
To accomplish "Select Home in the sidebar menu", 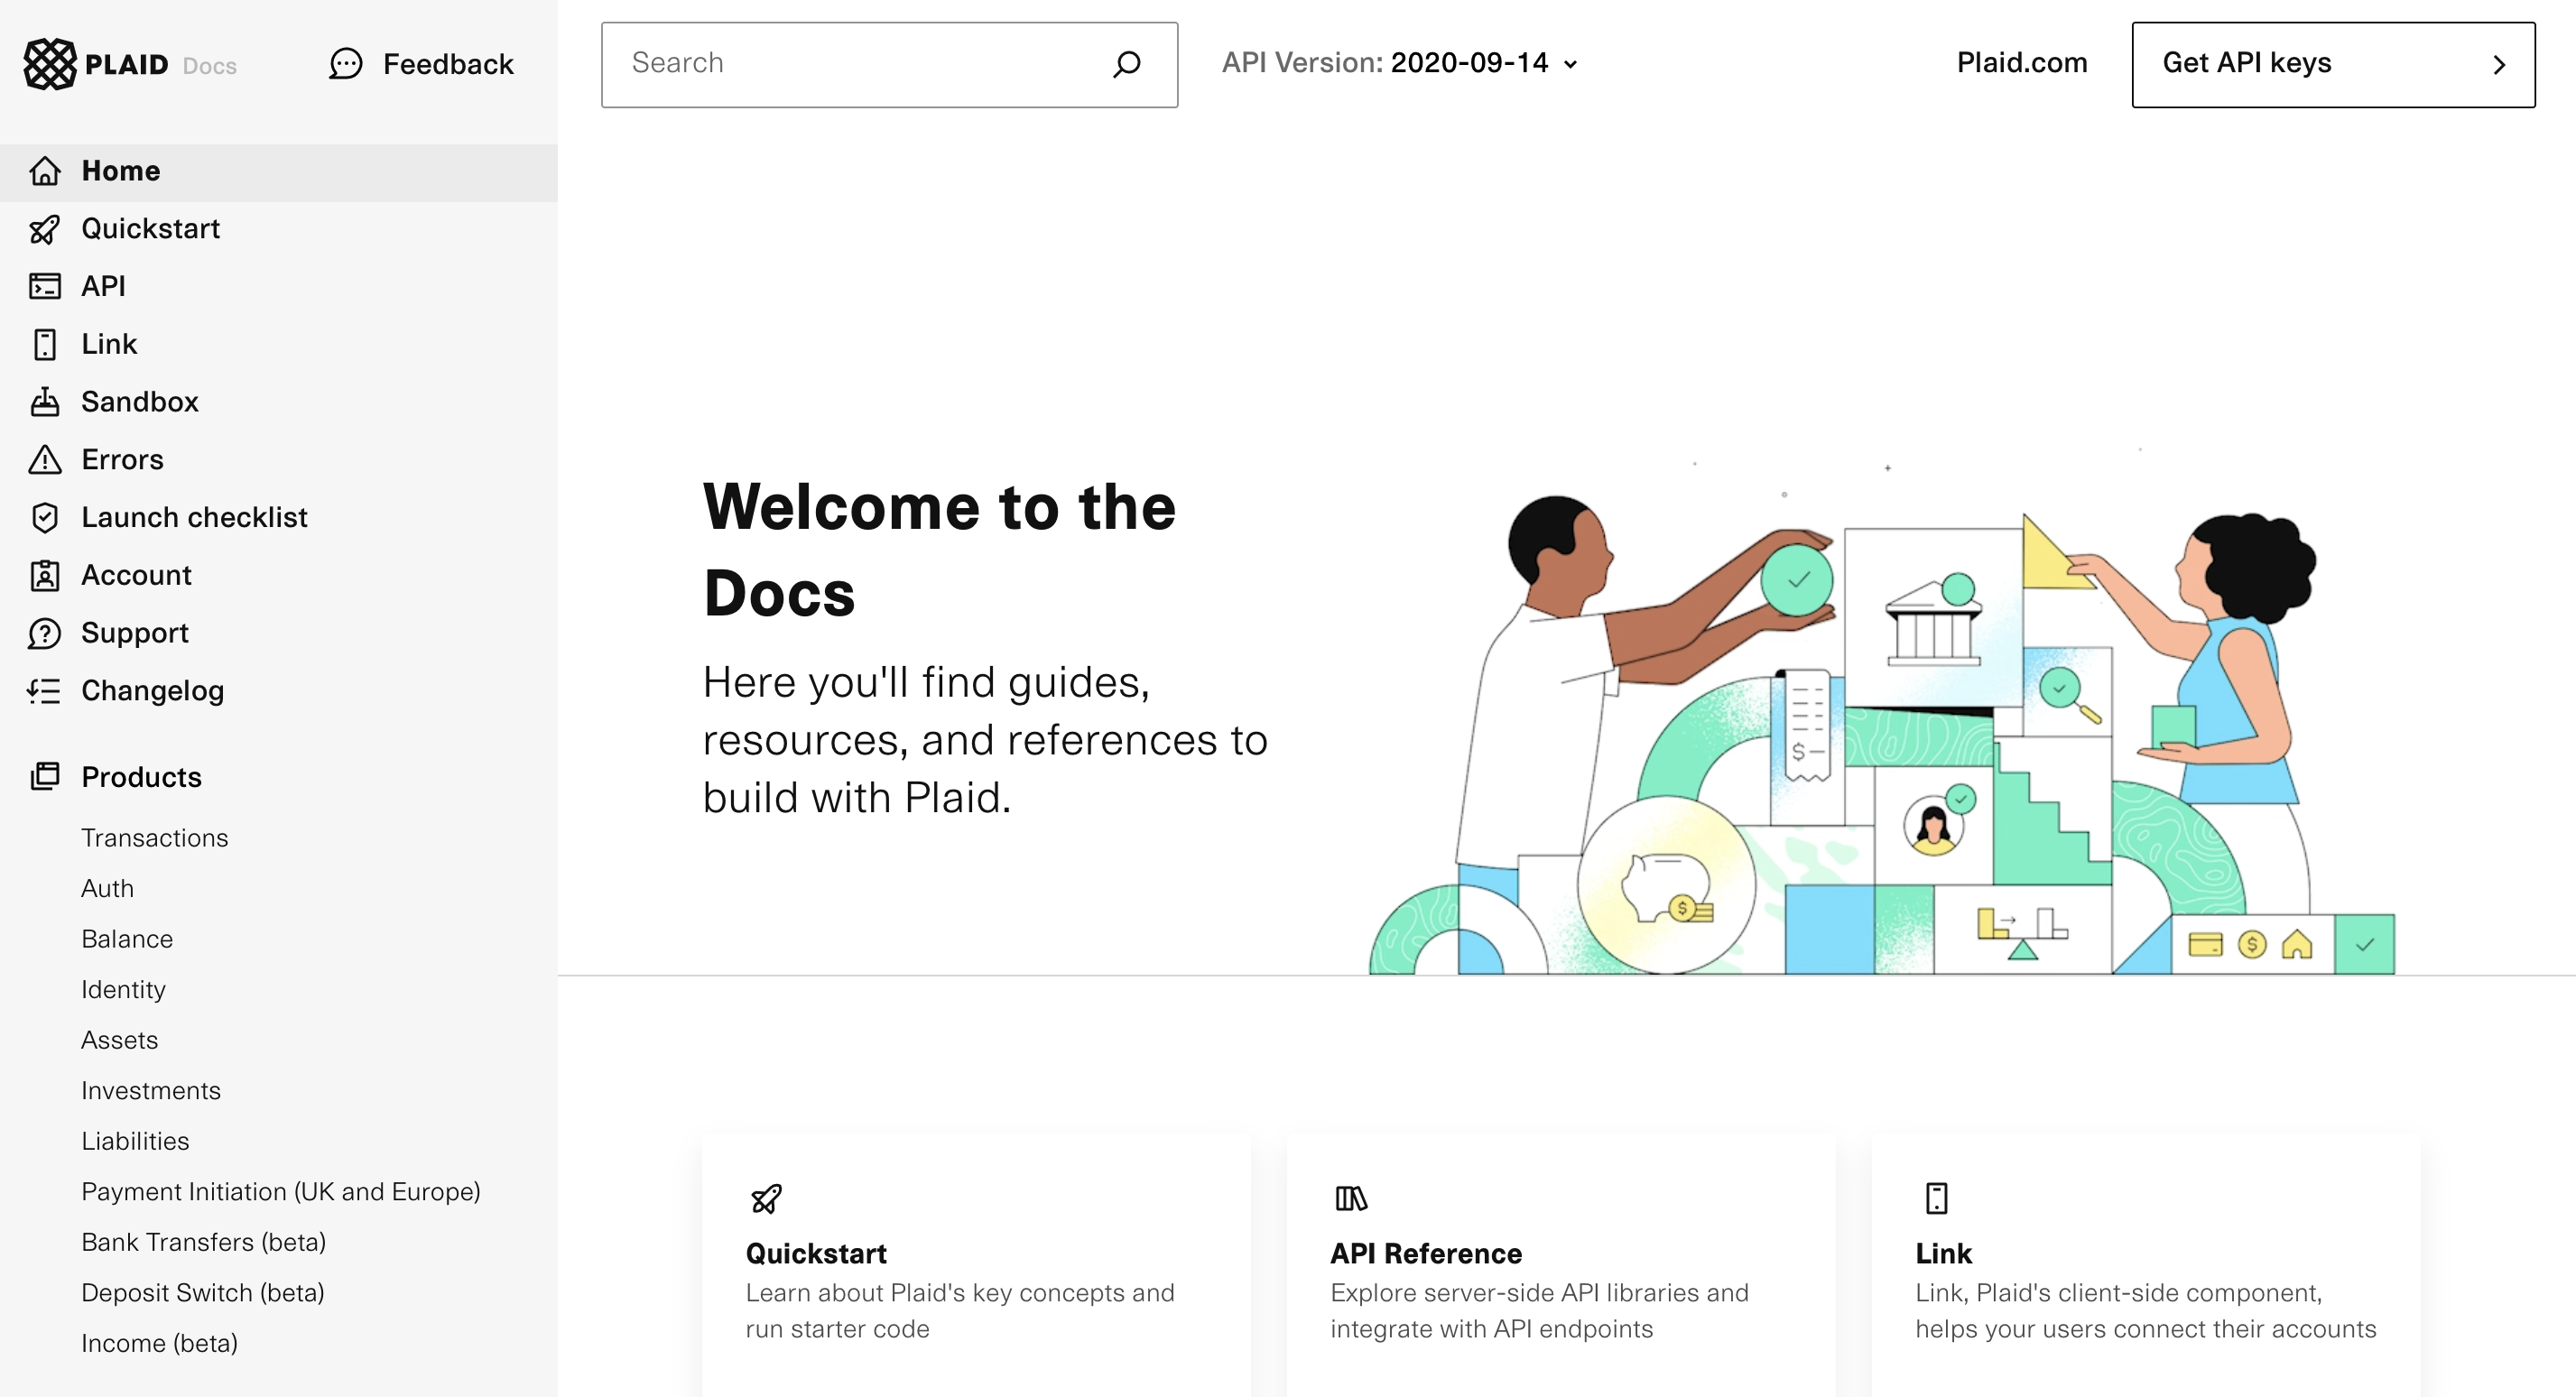I will click(x=120, y=171).
